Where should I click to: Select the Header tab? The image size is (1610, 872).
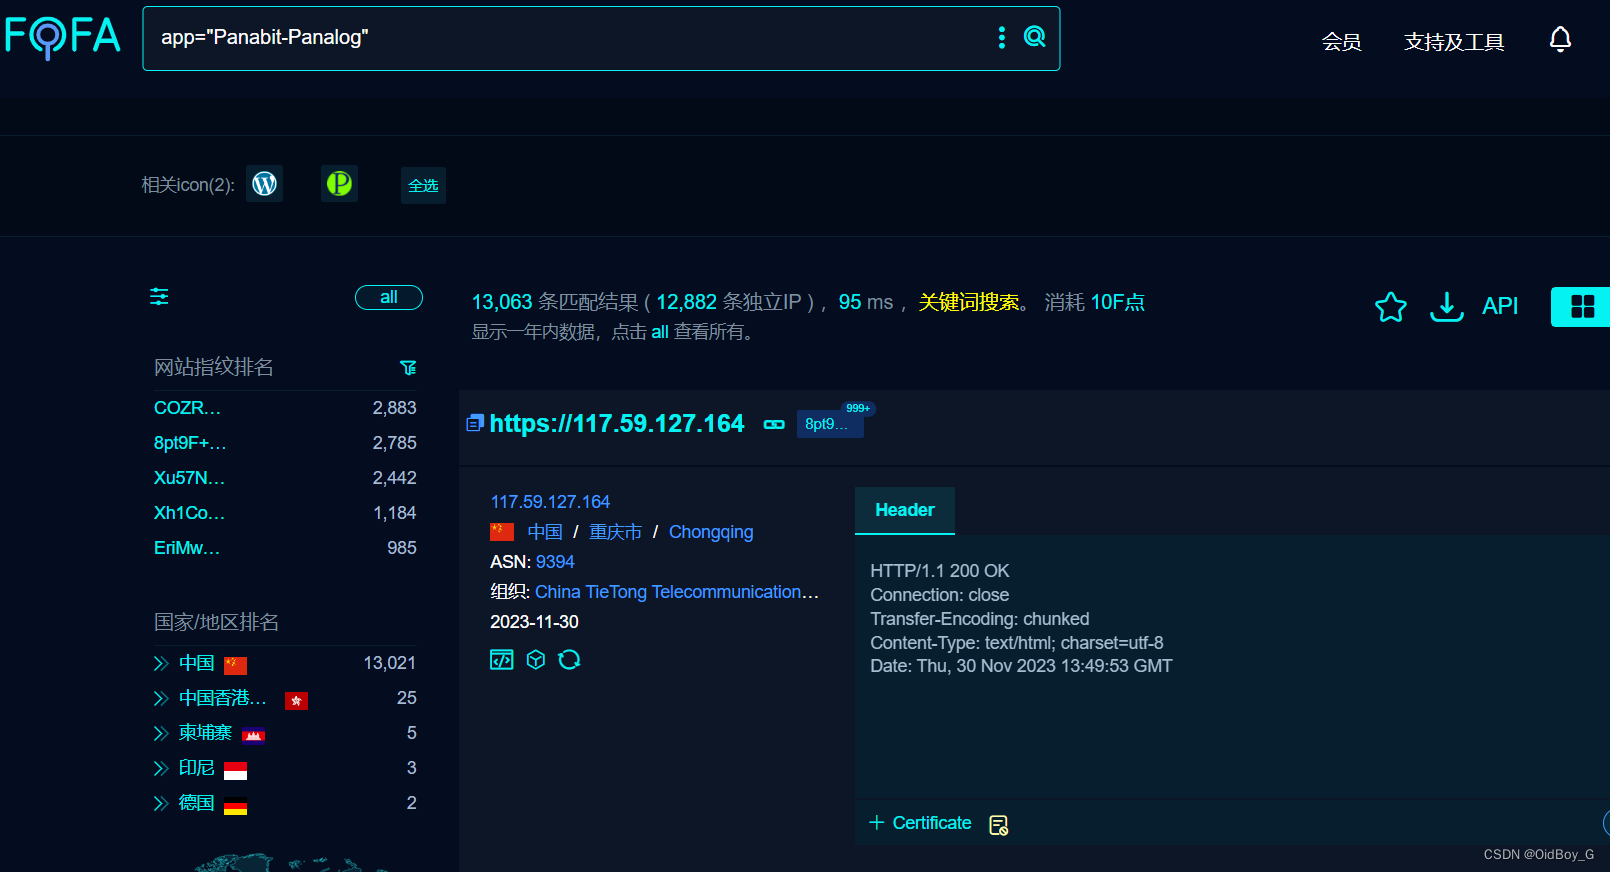905,510
